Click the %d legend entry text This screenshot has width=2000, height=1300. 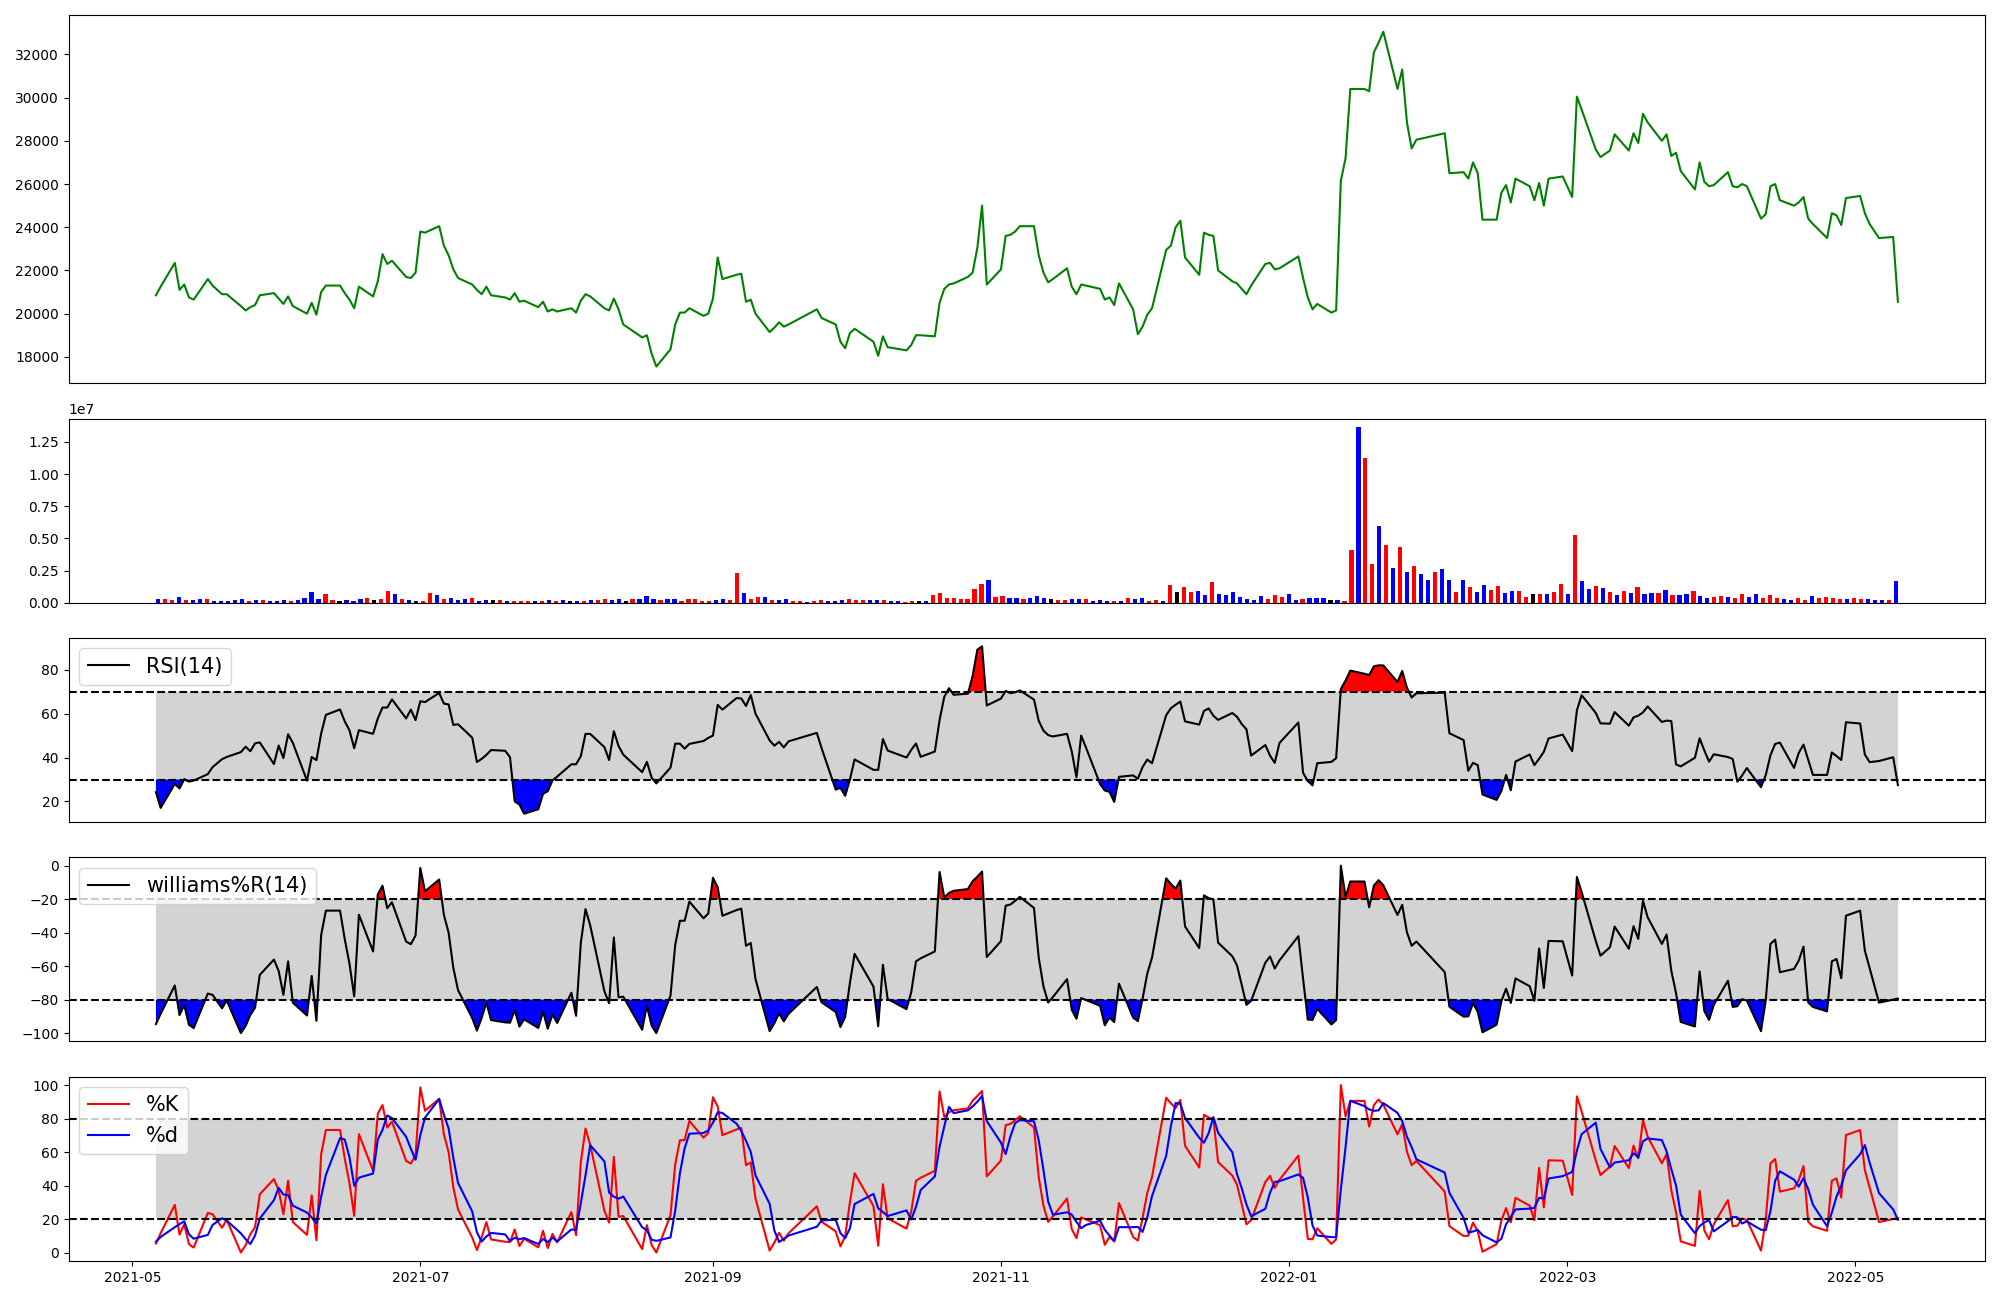(162, 1135)
